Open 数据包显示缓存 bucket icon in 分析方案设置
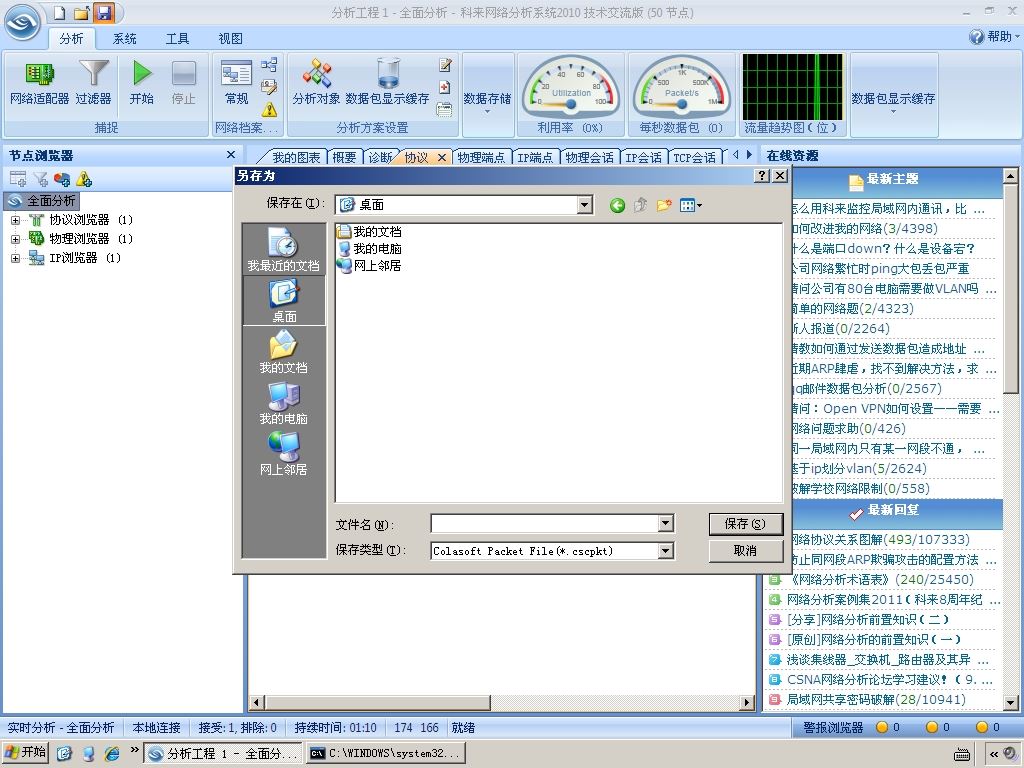Image resolution: width=1024 pixels, height=768 pixels. click(x=387, y=83)
